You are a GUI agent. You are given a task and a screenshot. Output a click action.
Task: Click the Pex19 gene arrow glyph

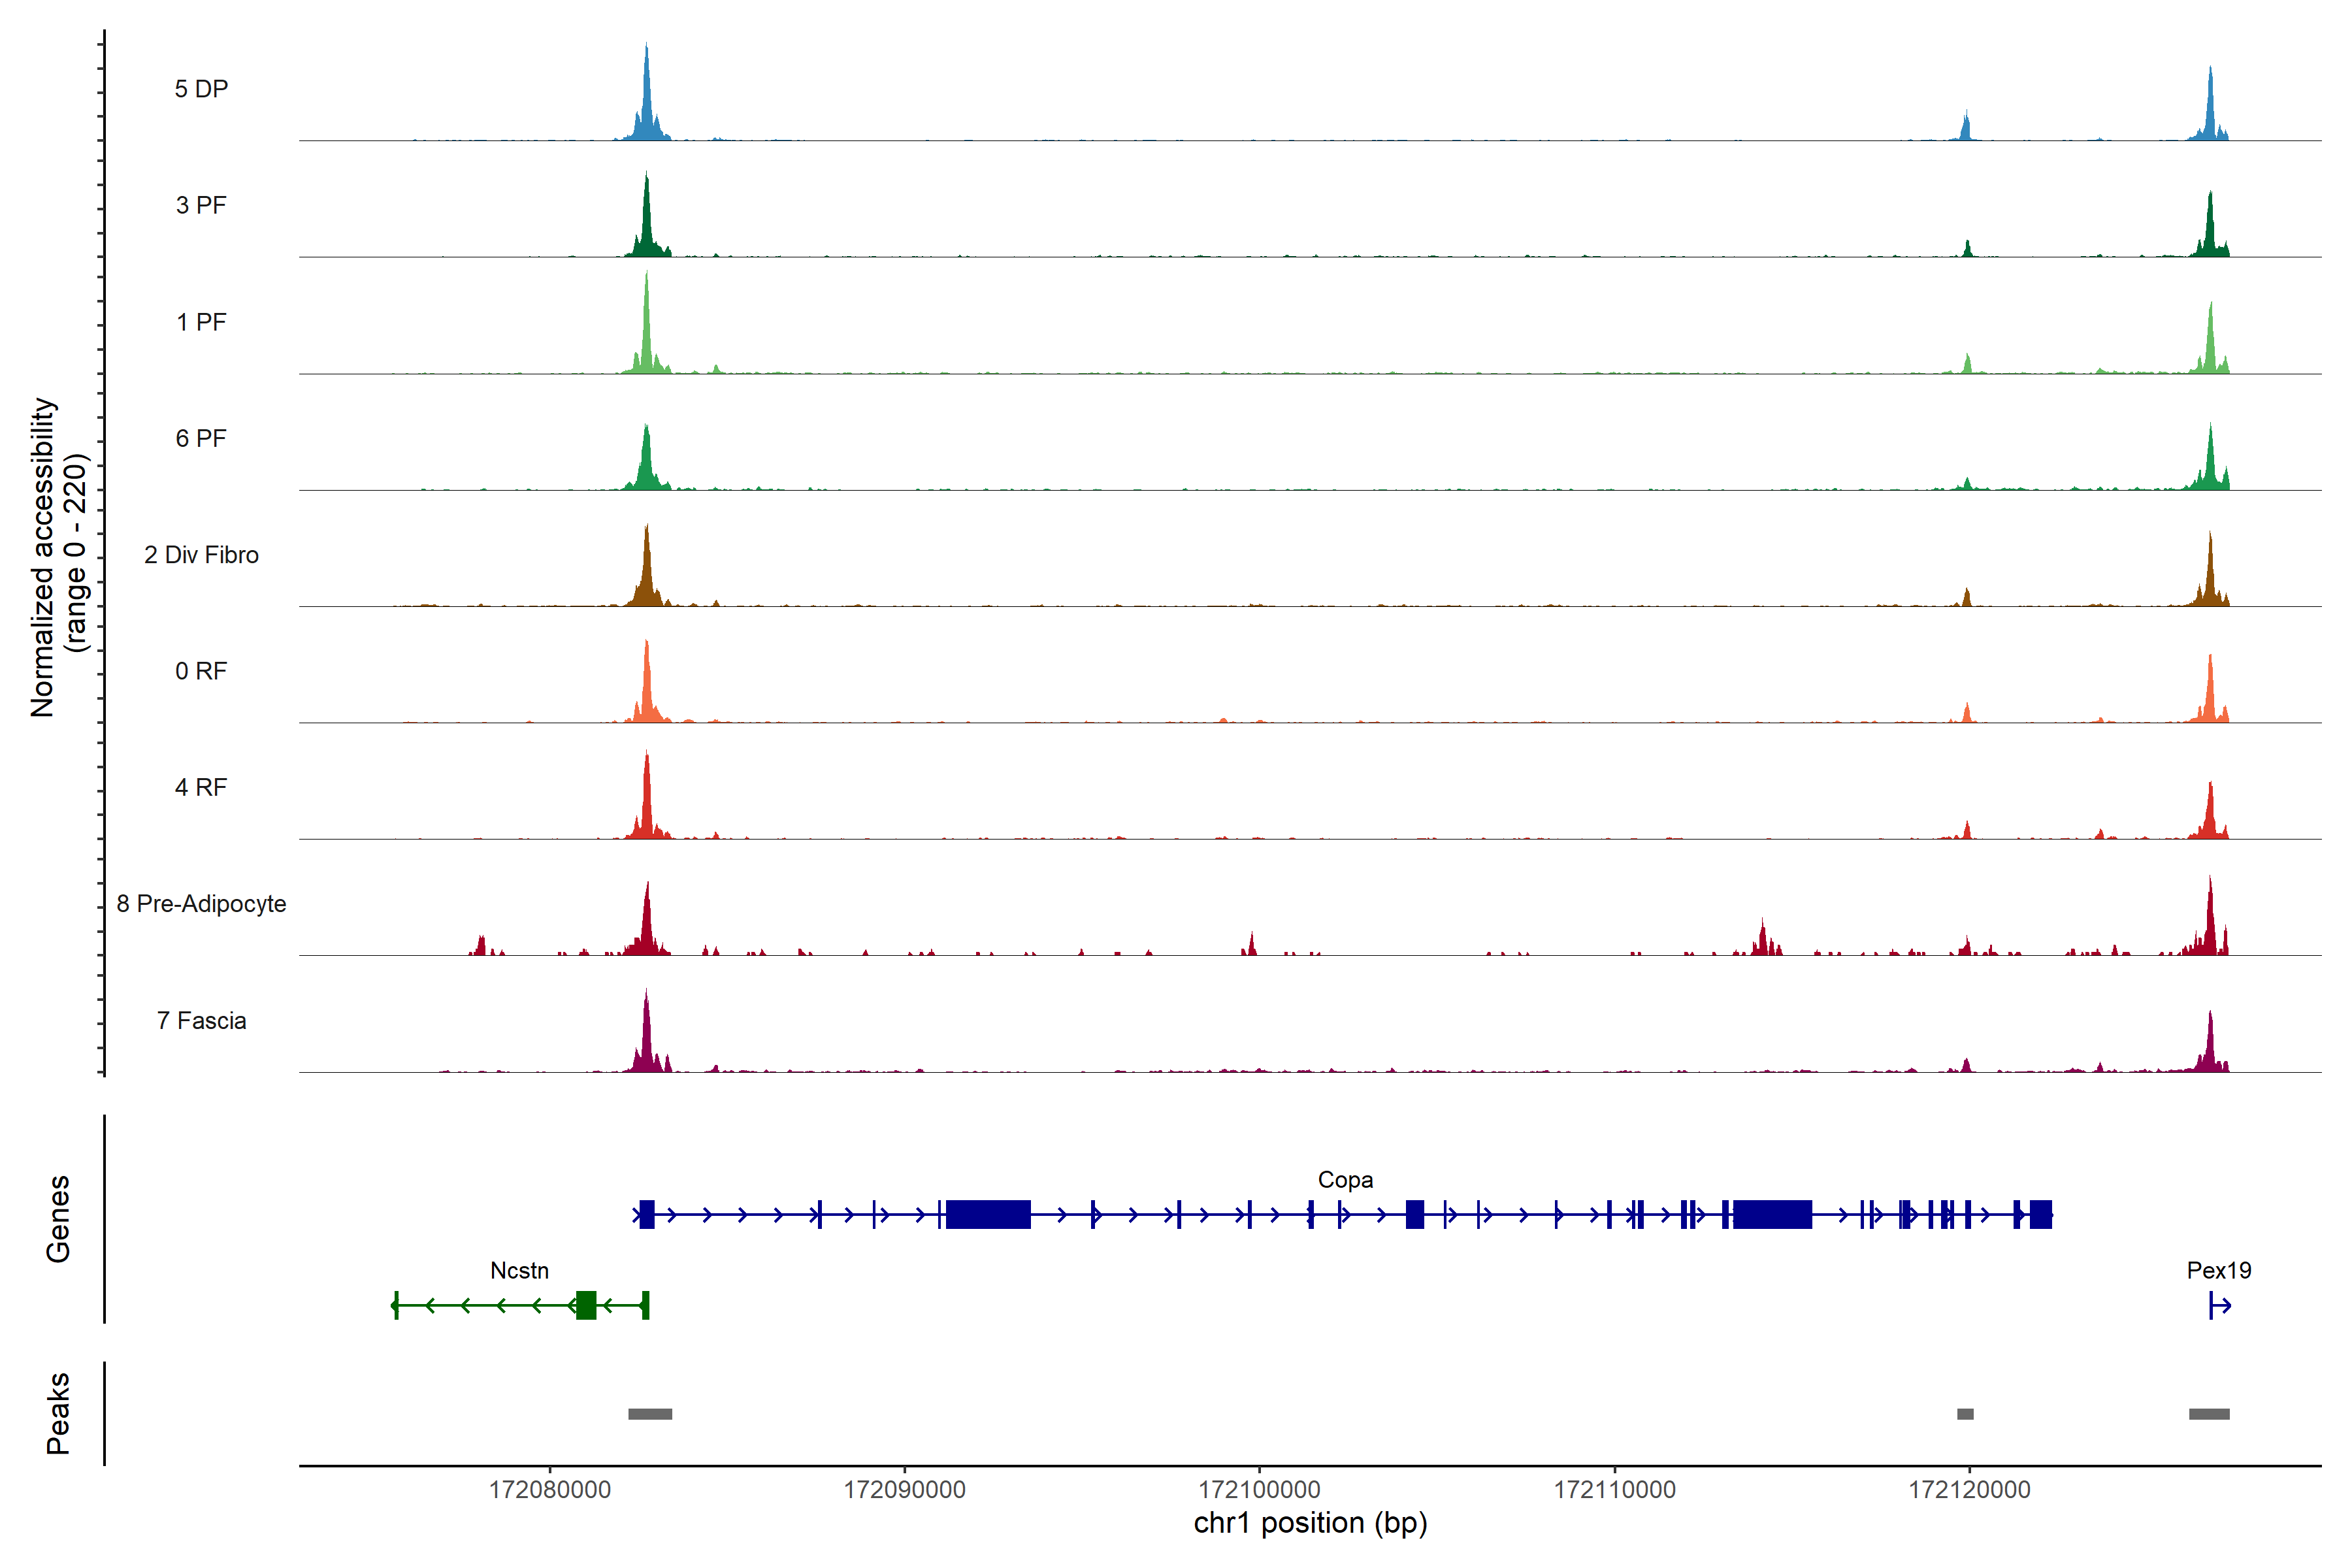point(2219,1305)
